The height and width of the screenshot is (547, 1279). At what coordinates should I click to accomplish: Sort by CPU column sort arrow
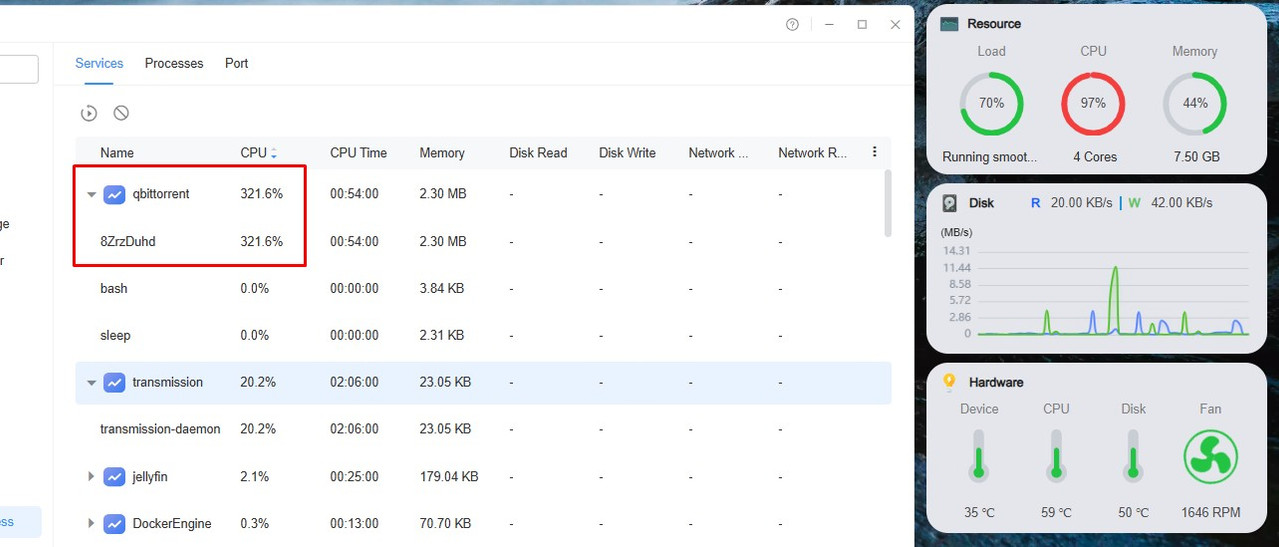(x=274, y=153)
